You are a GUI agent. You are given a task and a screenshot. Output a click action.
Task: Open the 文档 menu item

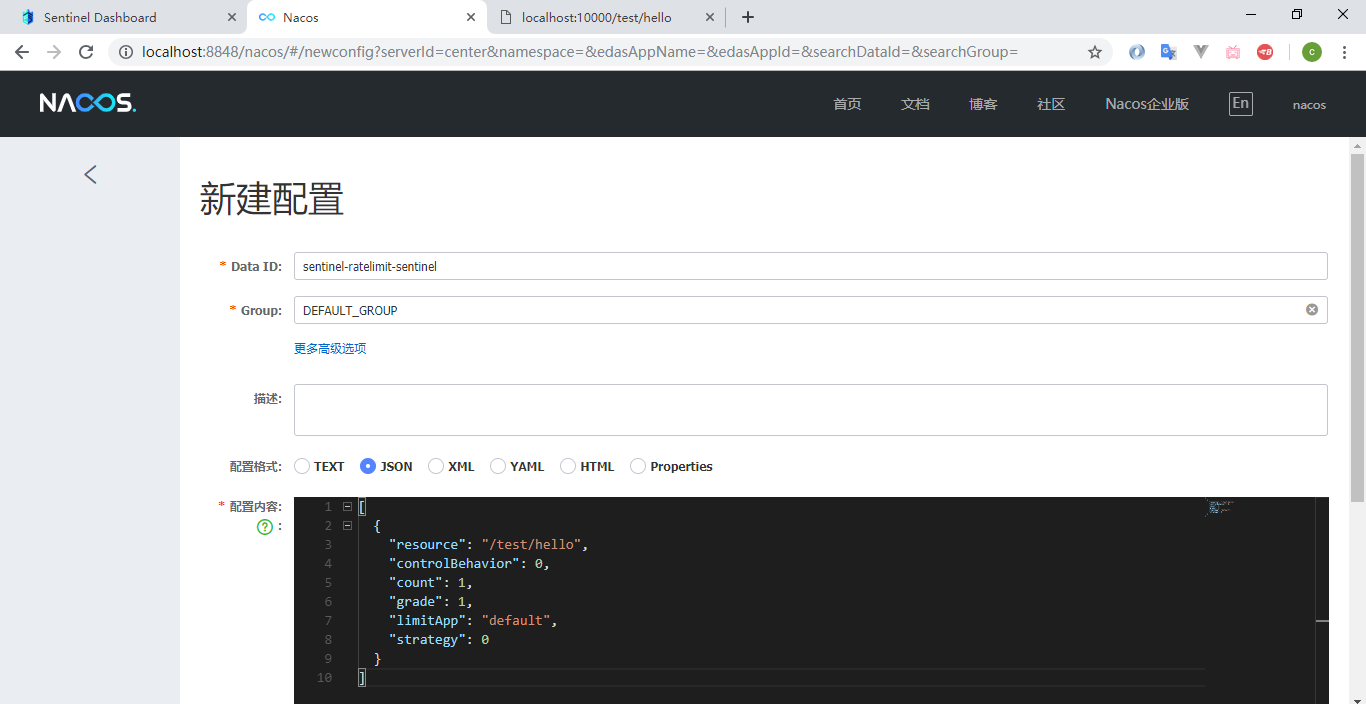tap(915, 104)
